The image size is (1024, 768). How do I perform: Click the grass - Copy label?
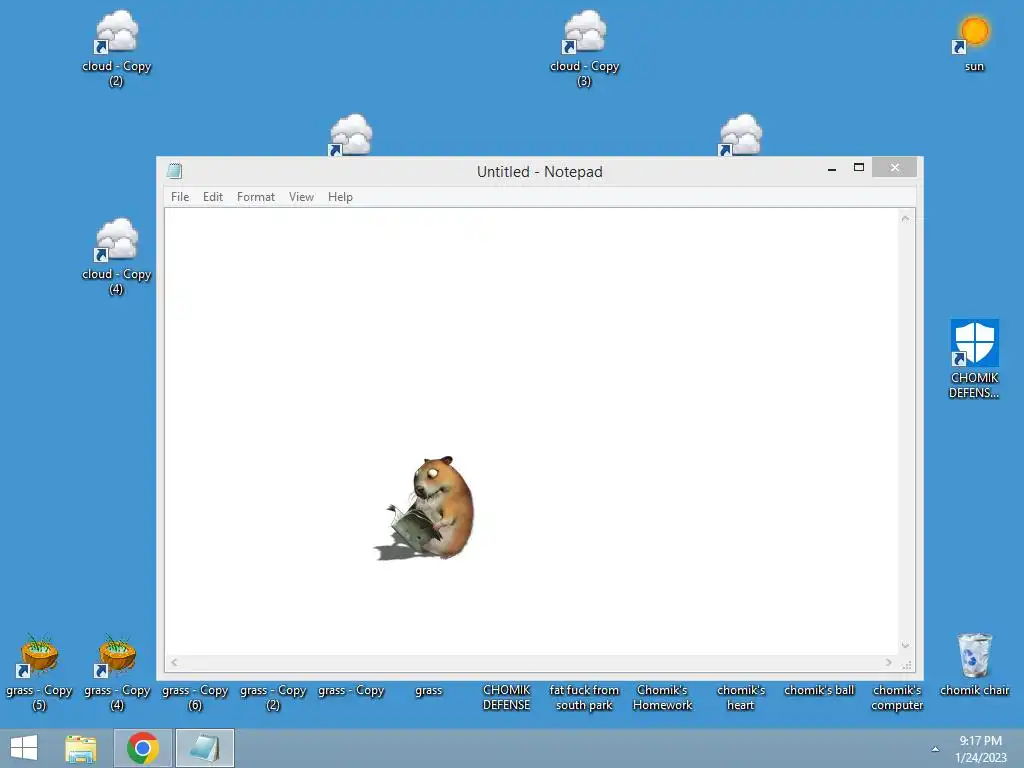pyautogui.click(x=351, y=690)
